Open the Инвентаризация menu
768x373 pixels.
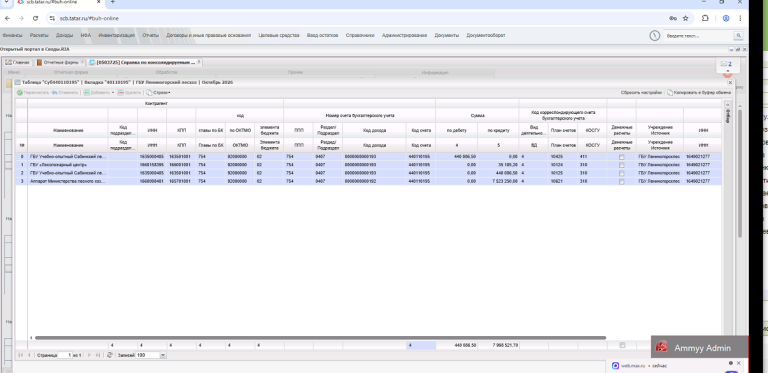(117, 35)
